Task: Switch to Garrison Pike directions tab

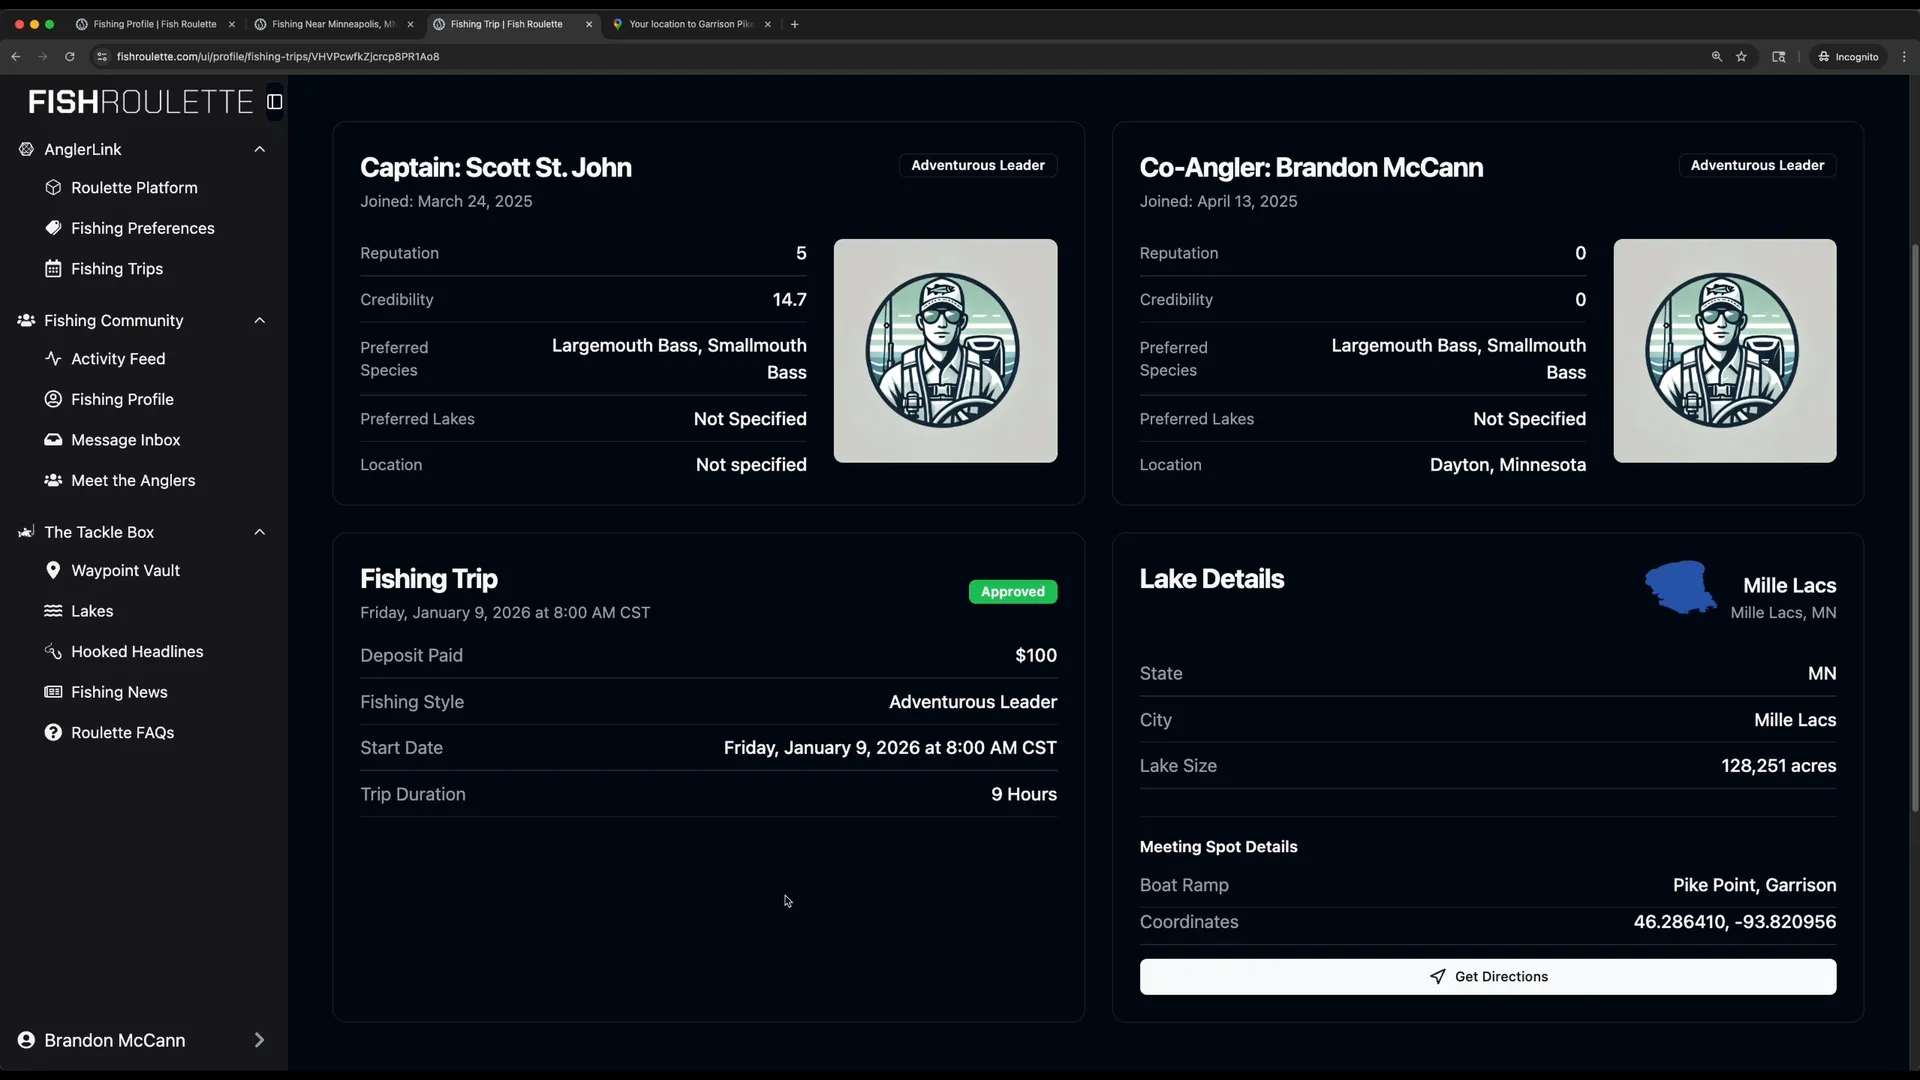Action: pyautogui.click(x=690, y=24)
